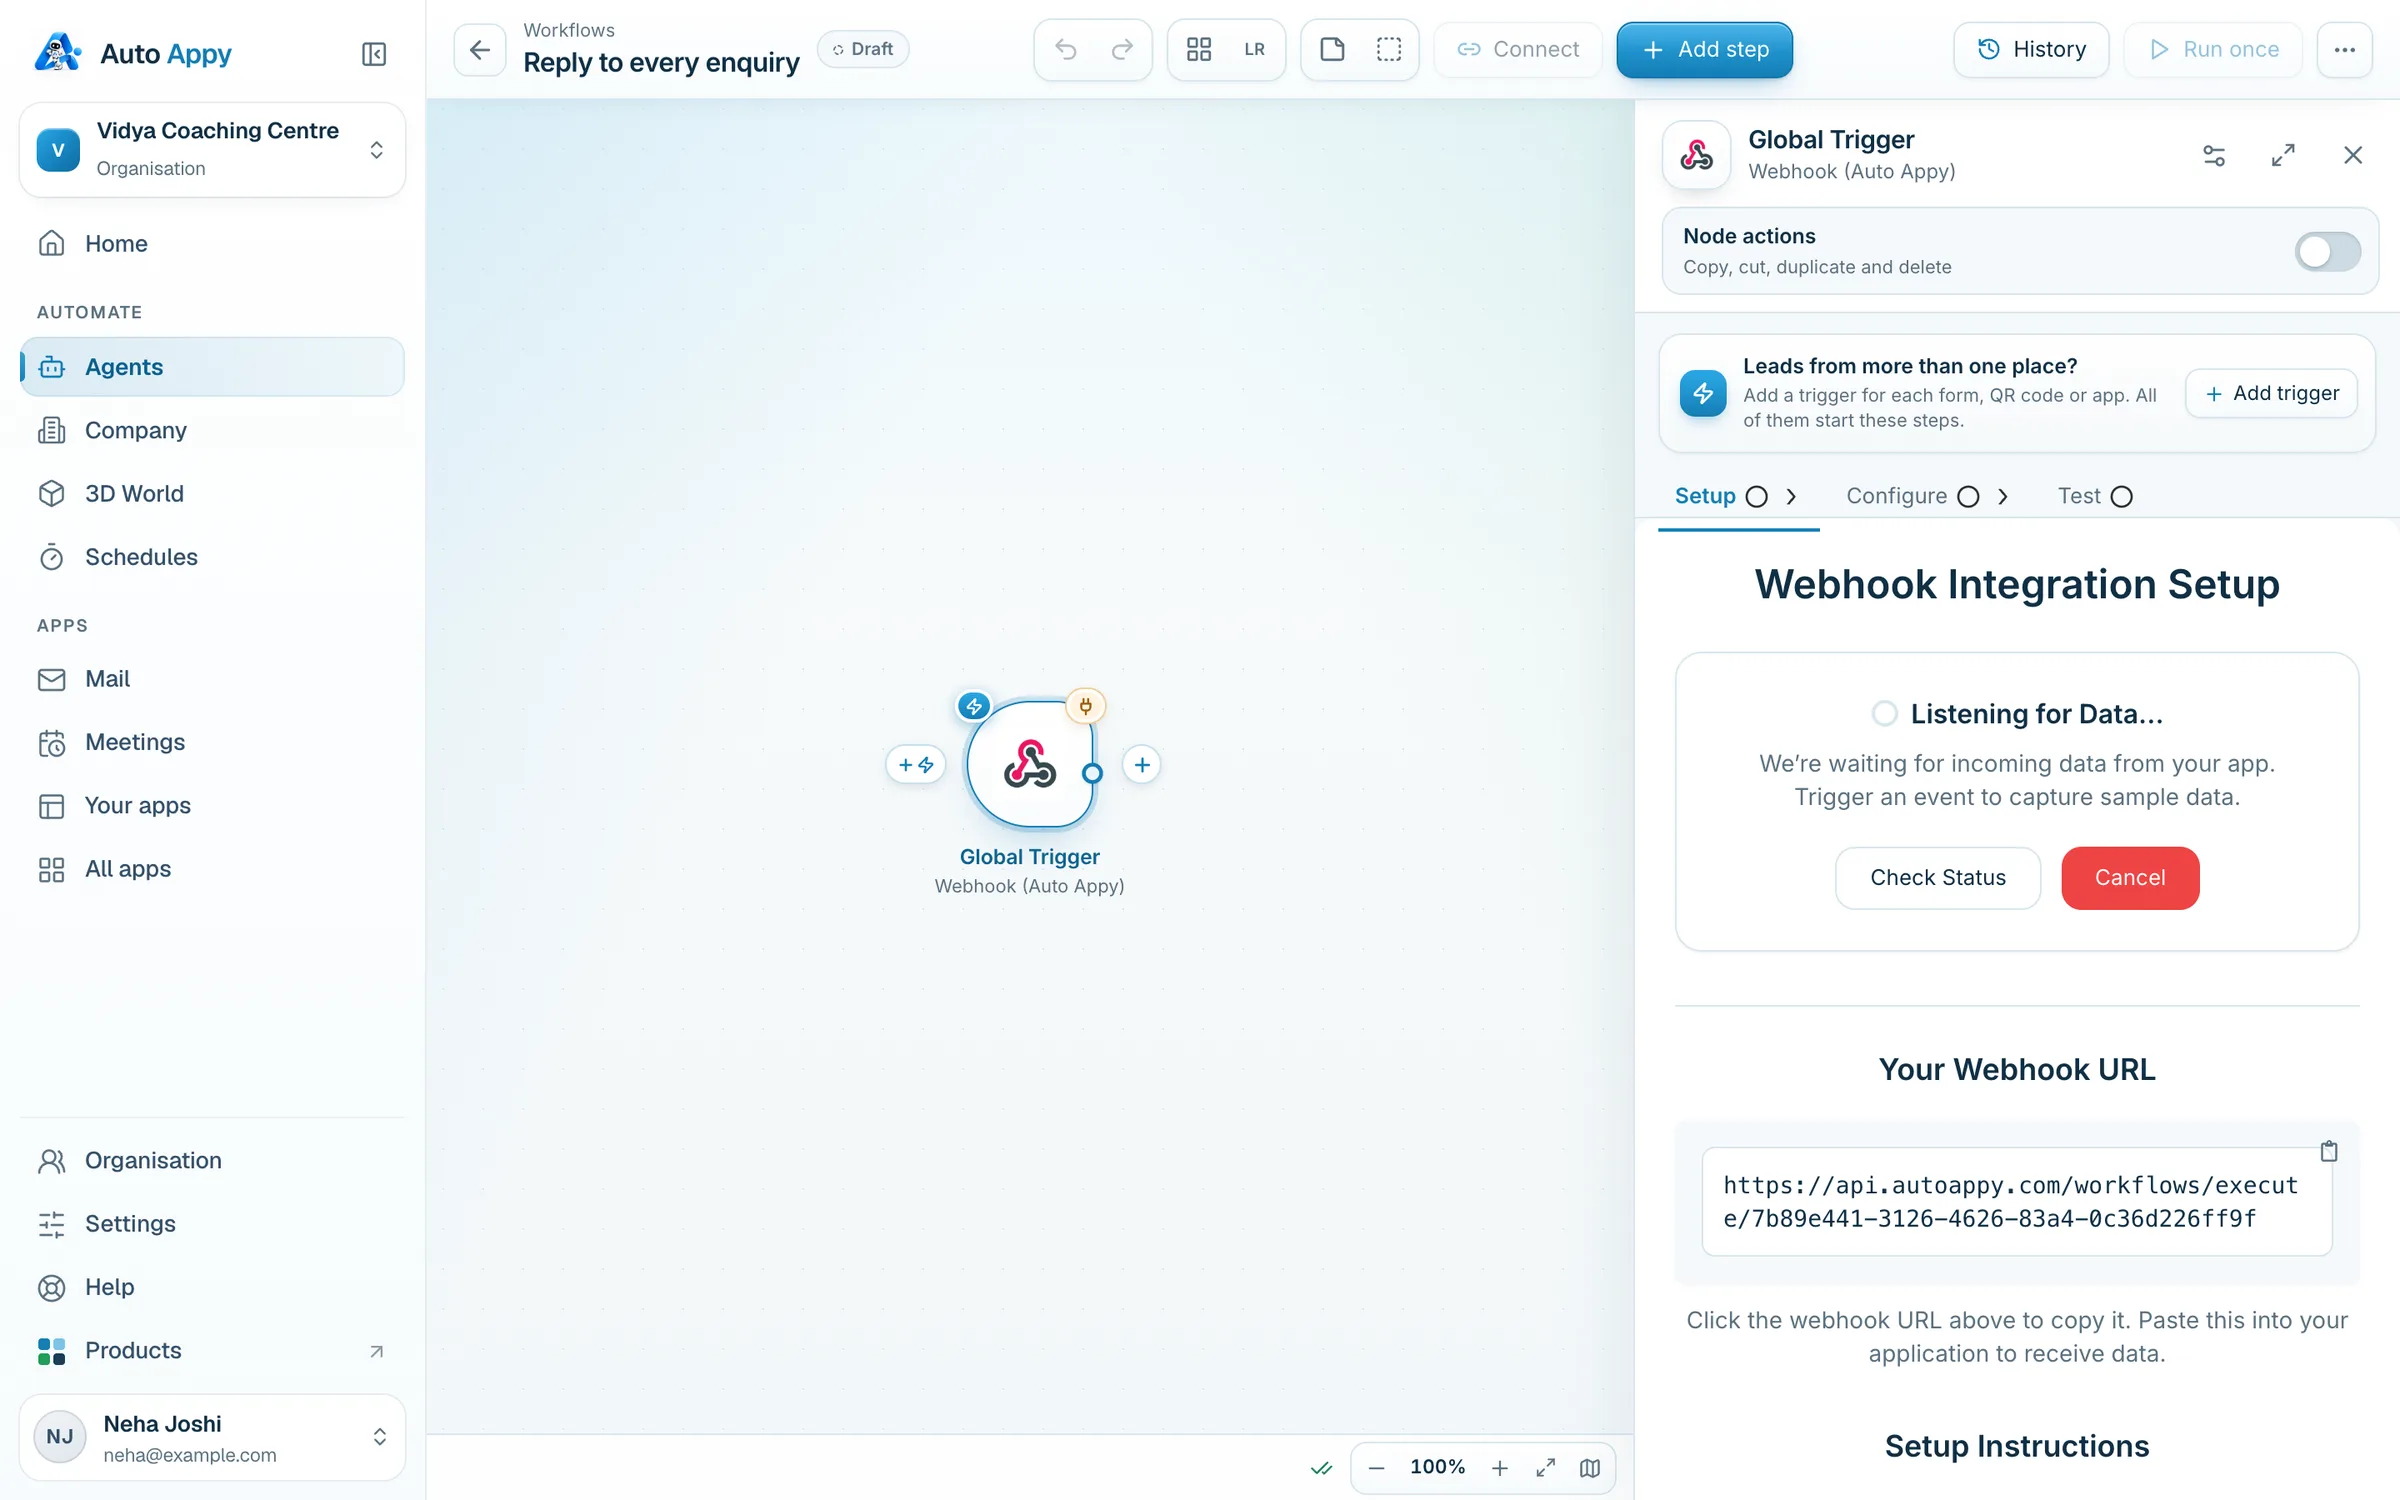This screenshot has height=1500, width=2400.
Task: Expand the Global Trigger panel to fullscreen
Action: click(2283, 155)
